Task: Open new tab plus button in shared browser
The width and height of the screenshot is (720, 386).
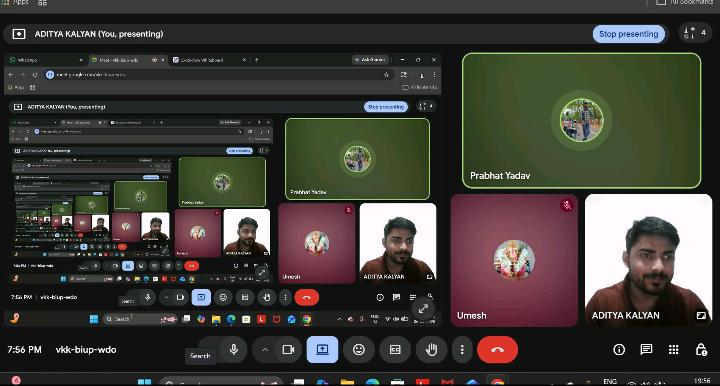Action: (x=256, y=60)
